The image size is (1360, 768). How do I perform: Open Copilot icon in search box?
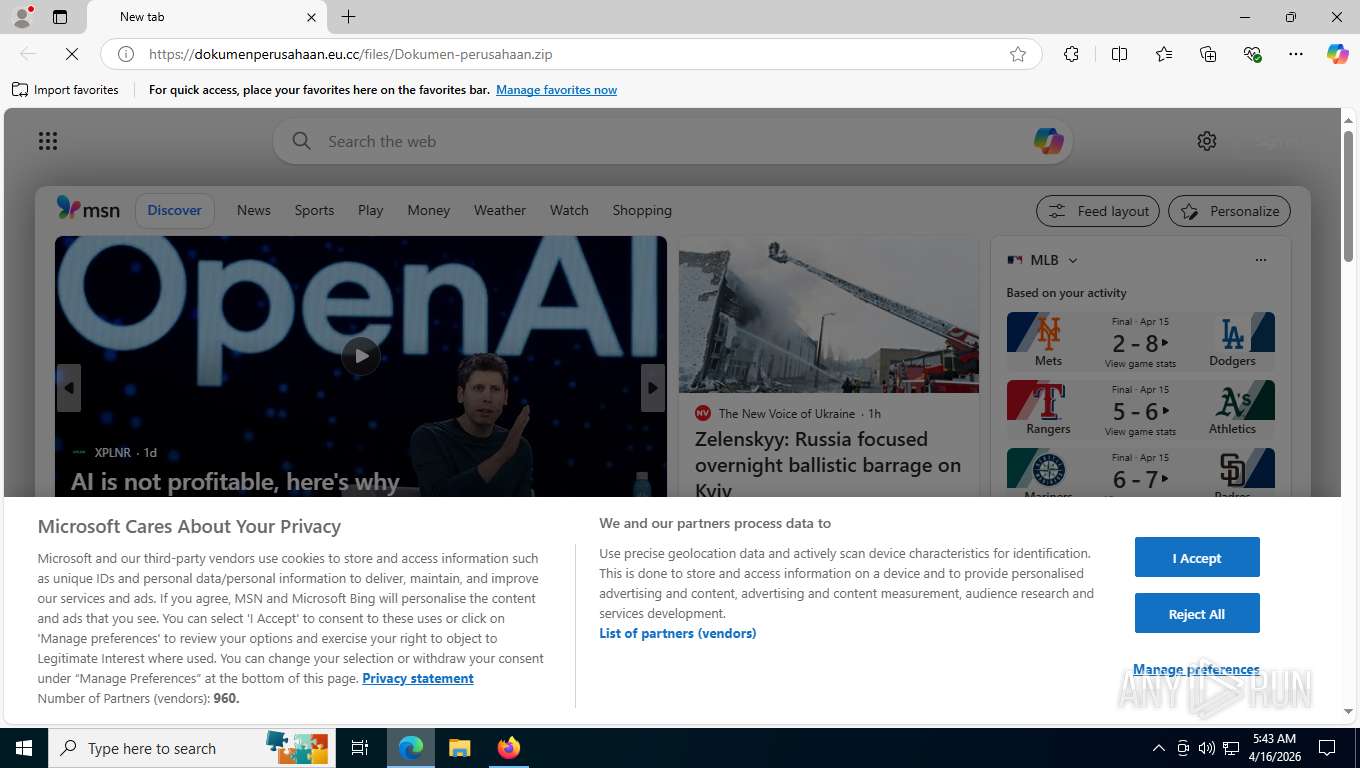pos(1048,141)
